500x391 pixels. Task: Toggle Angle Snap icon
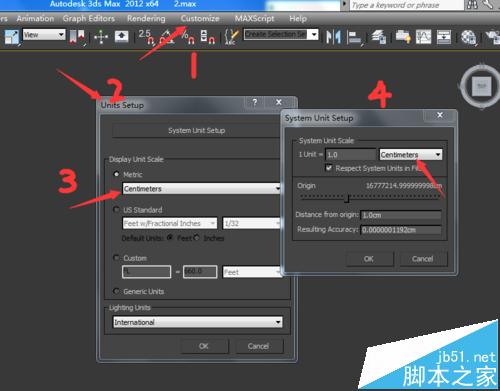click(168, 37)
